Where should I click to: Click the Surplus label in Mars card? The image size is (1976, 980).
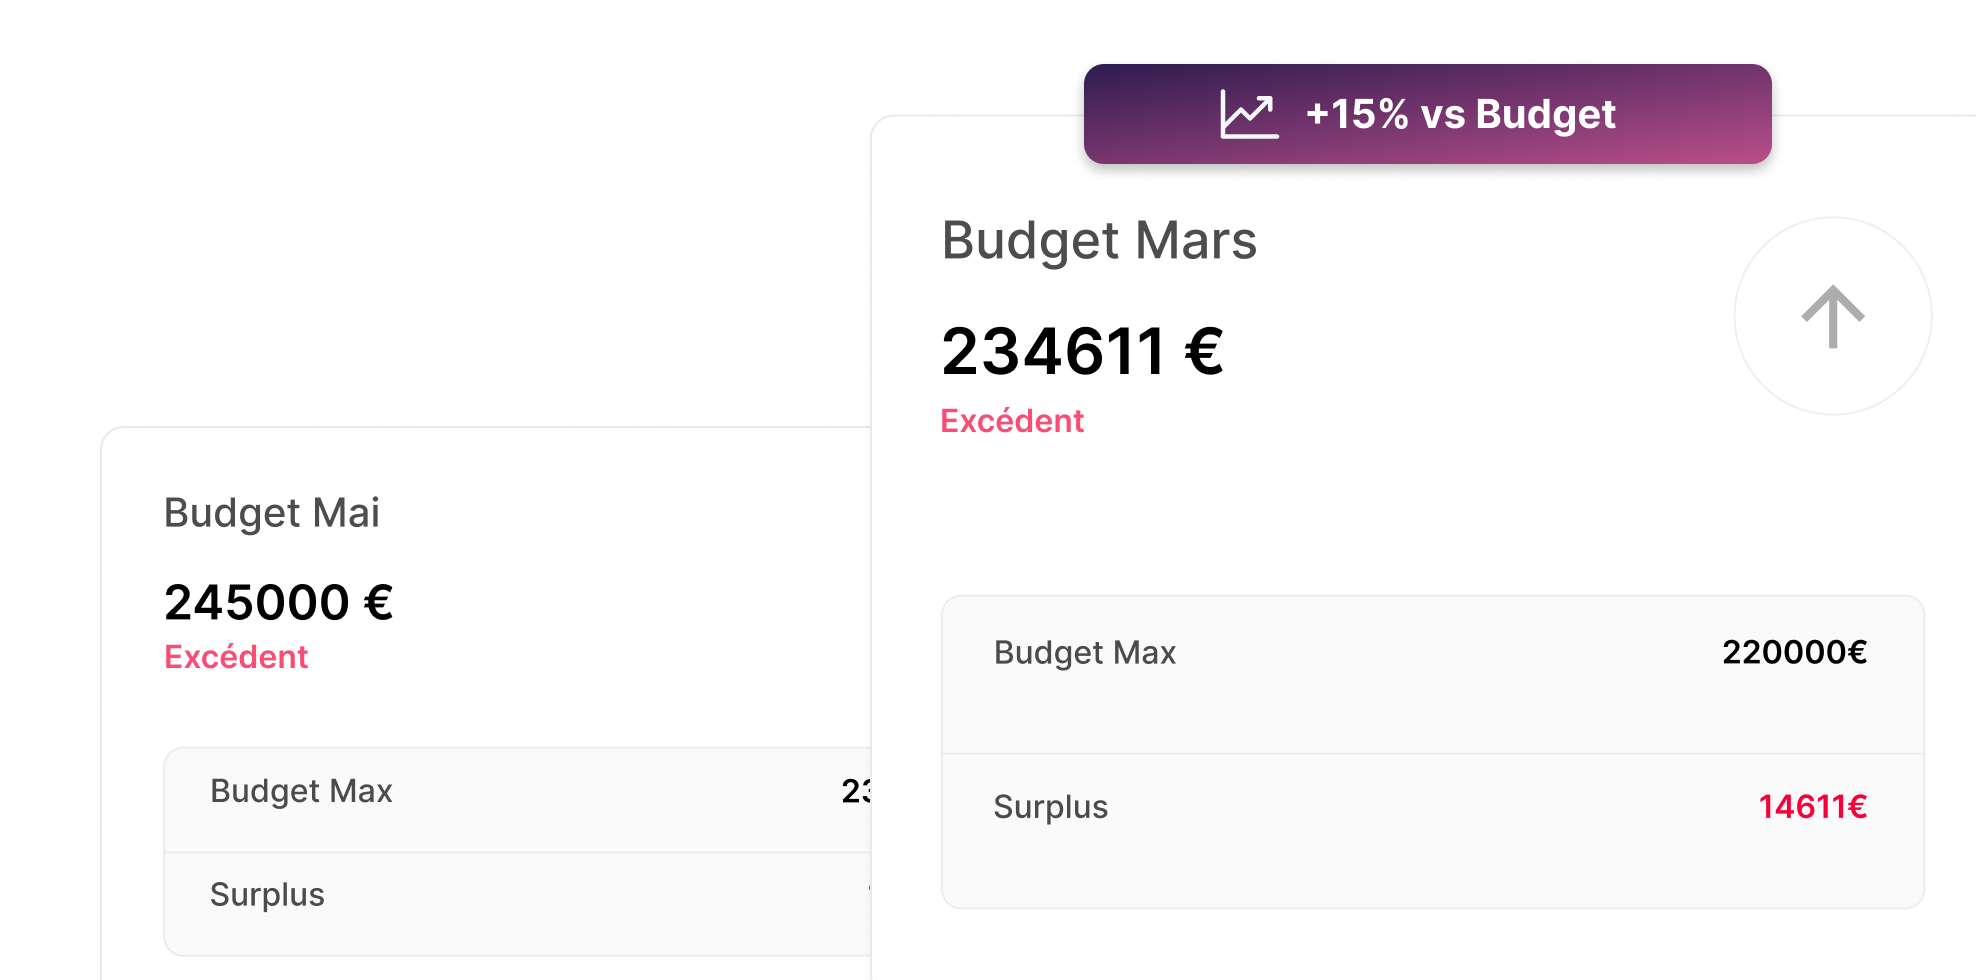pyautogui.click(x=1050, y=806)
